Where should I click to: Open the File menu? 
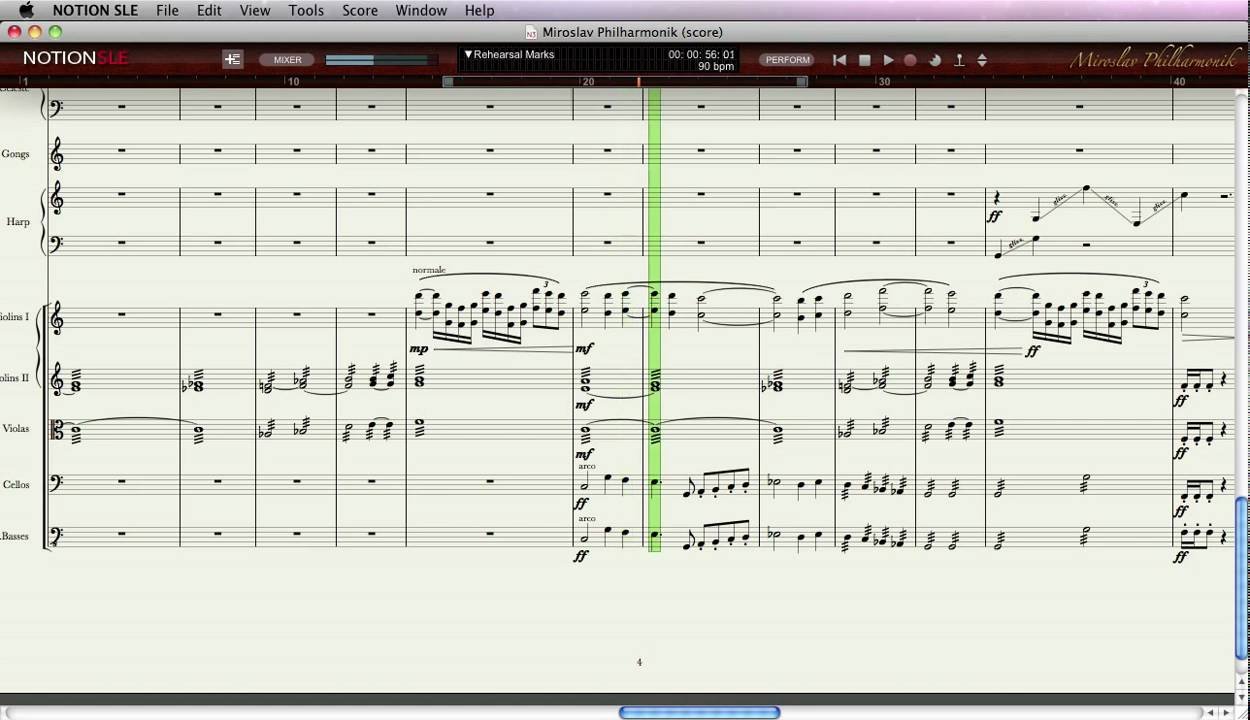[x=167, y=10]
